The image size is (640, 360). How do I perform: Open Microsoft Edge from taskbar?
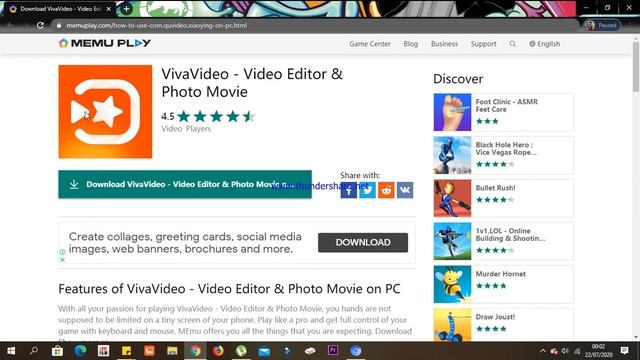(80, 351)
